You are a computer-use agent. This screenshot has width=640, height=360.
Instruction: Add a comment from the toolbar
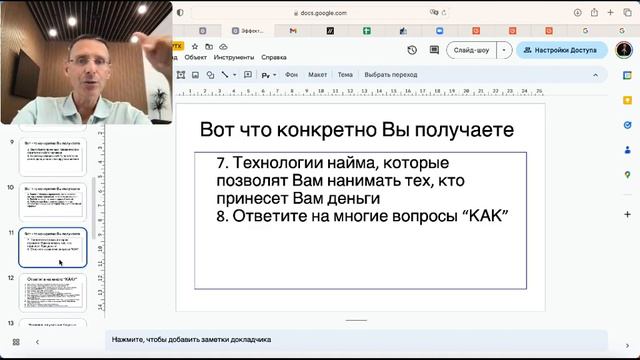248,75
